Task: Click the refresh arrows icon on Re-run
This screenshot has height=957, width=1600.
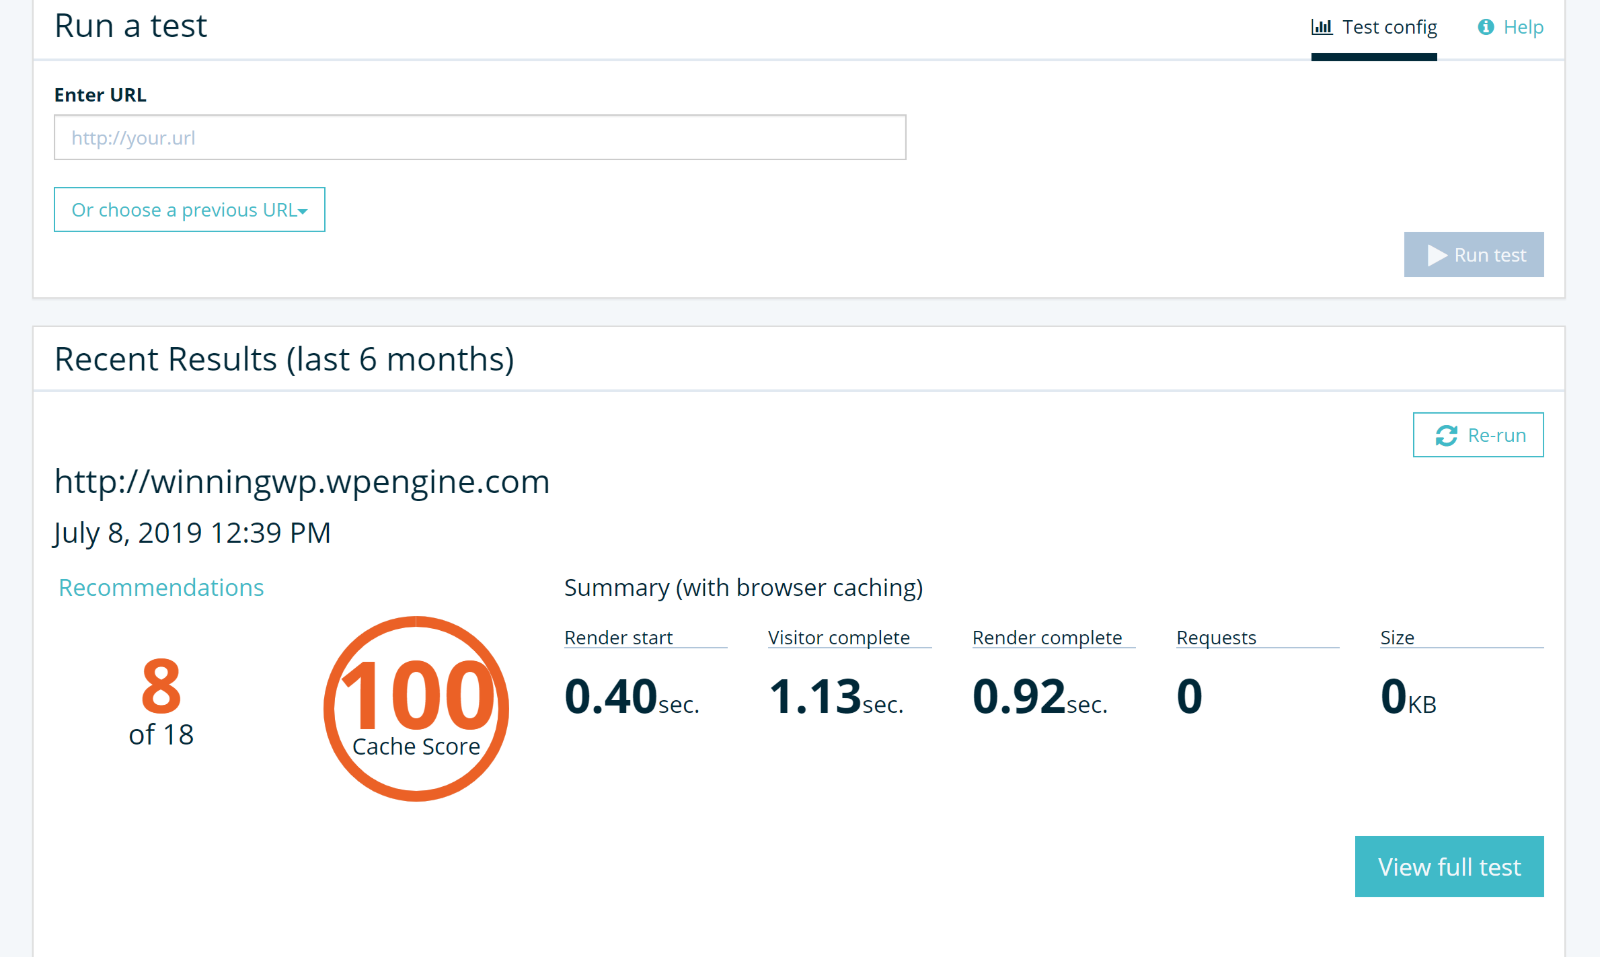Action: 1446,435
